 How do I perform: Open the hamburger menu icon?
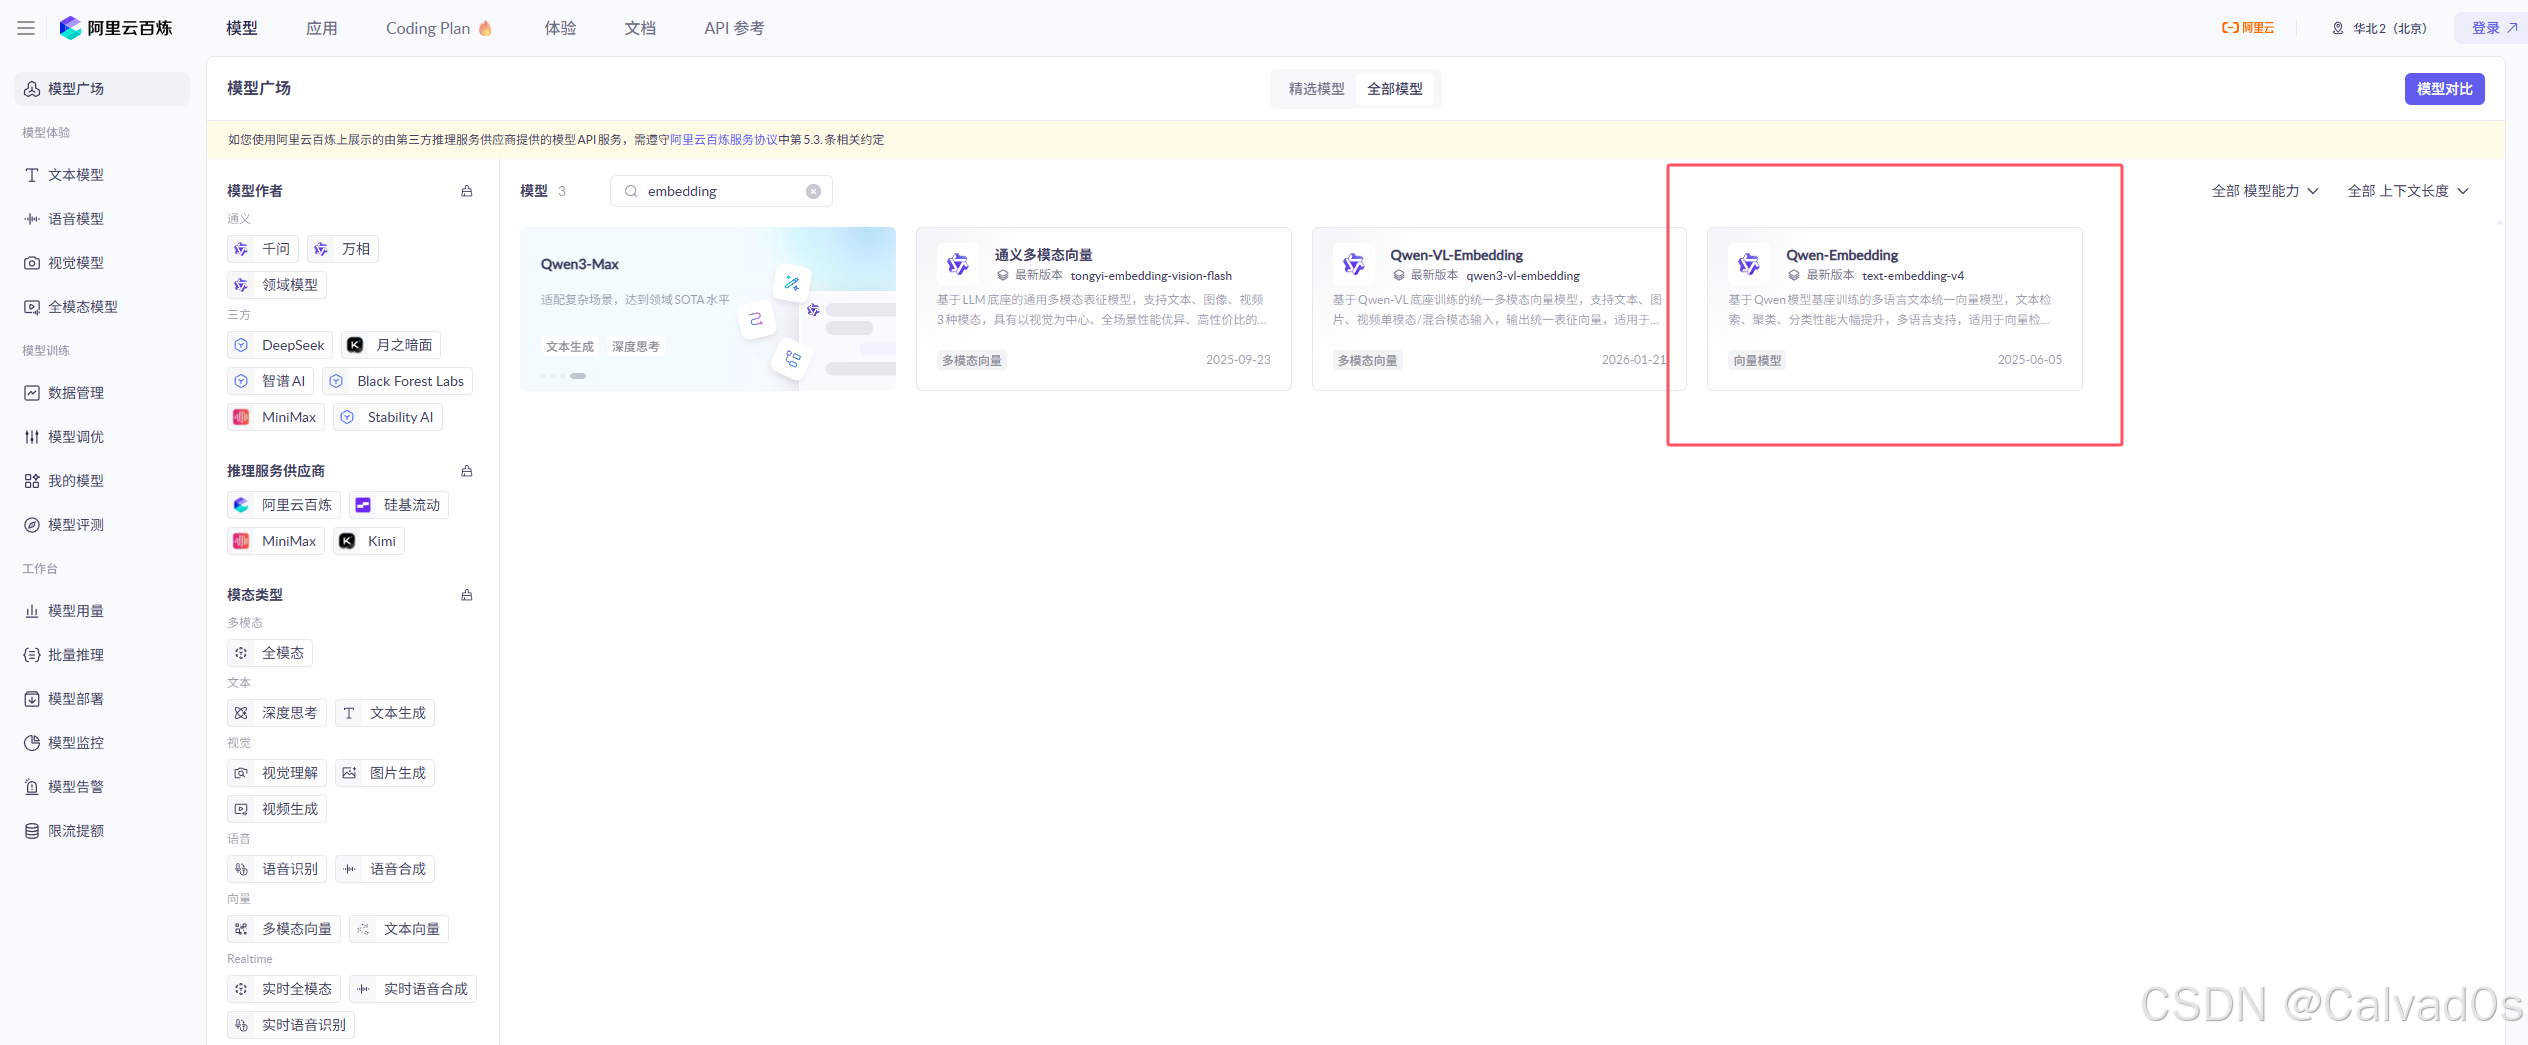tap(26, 28)
